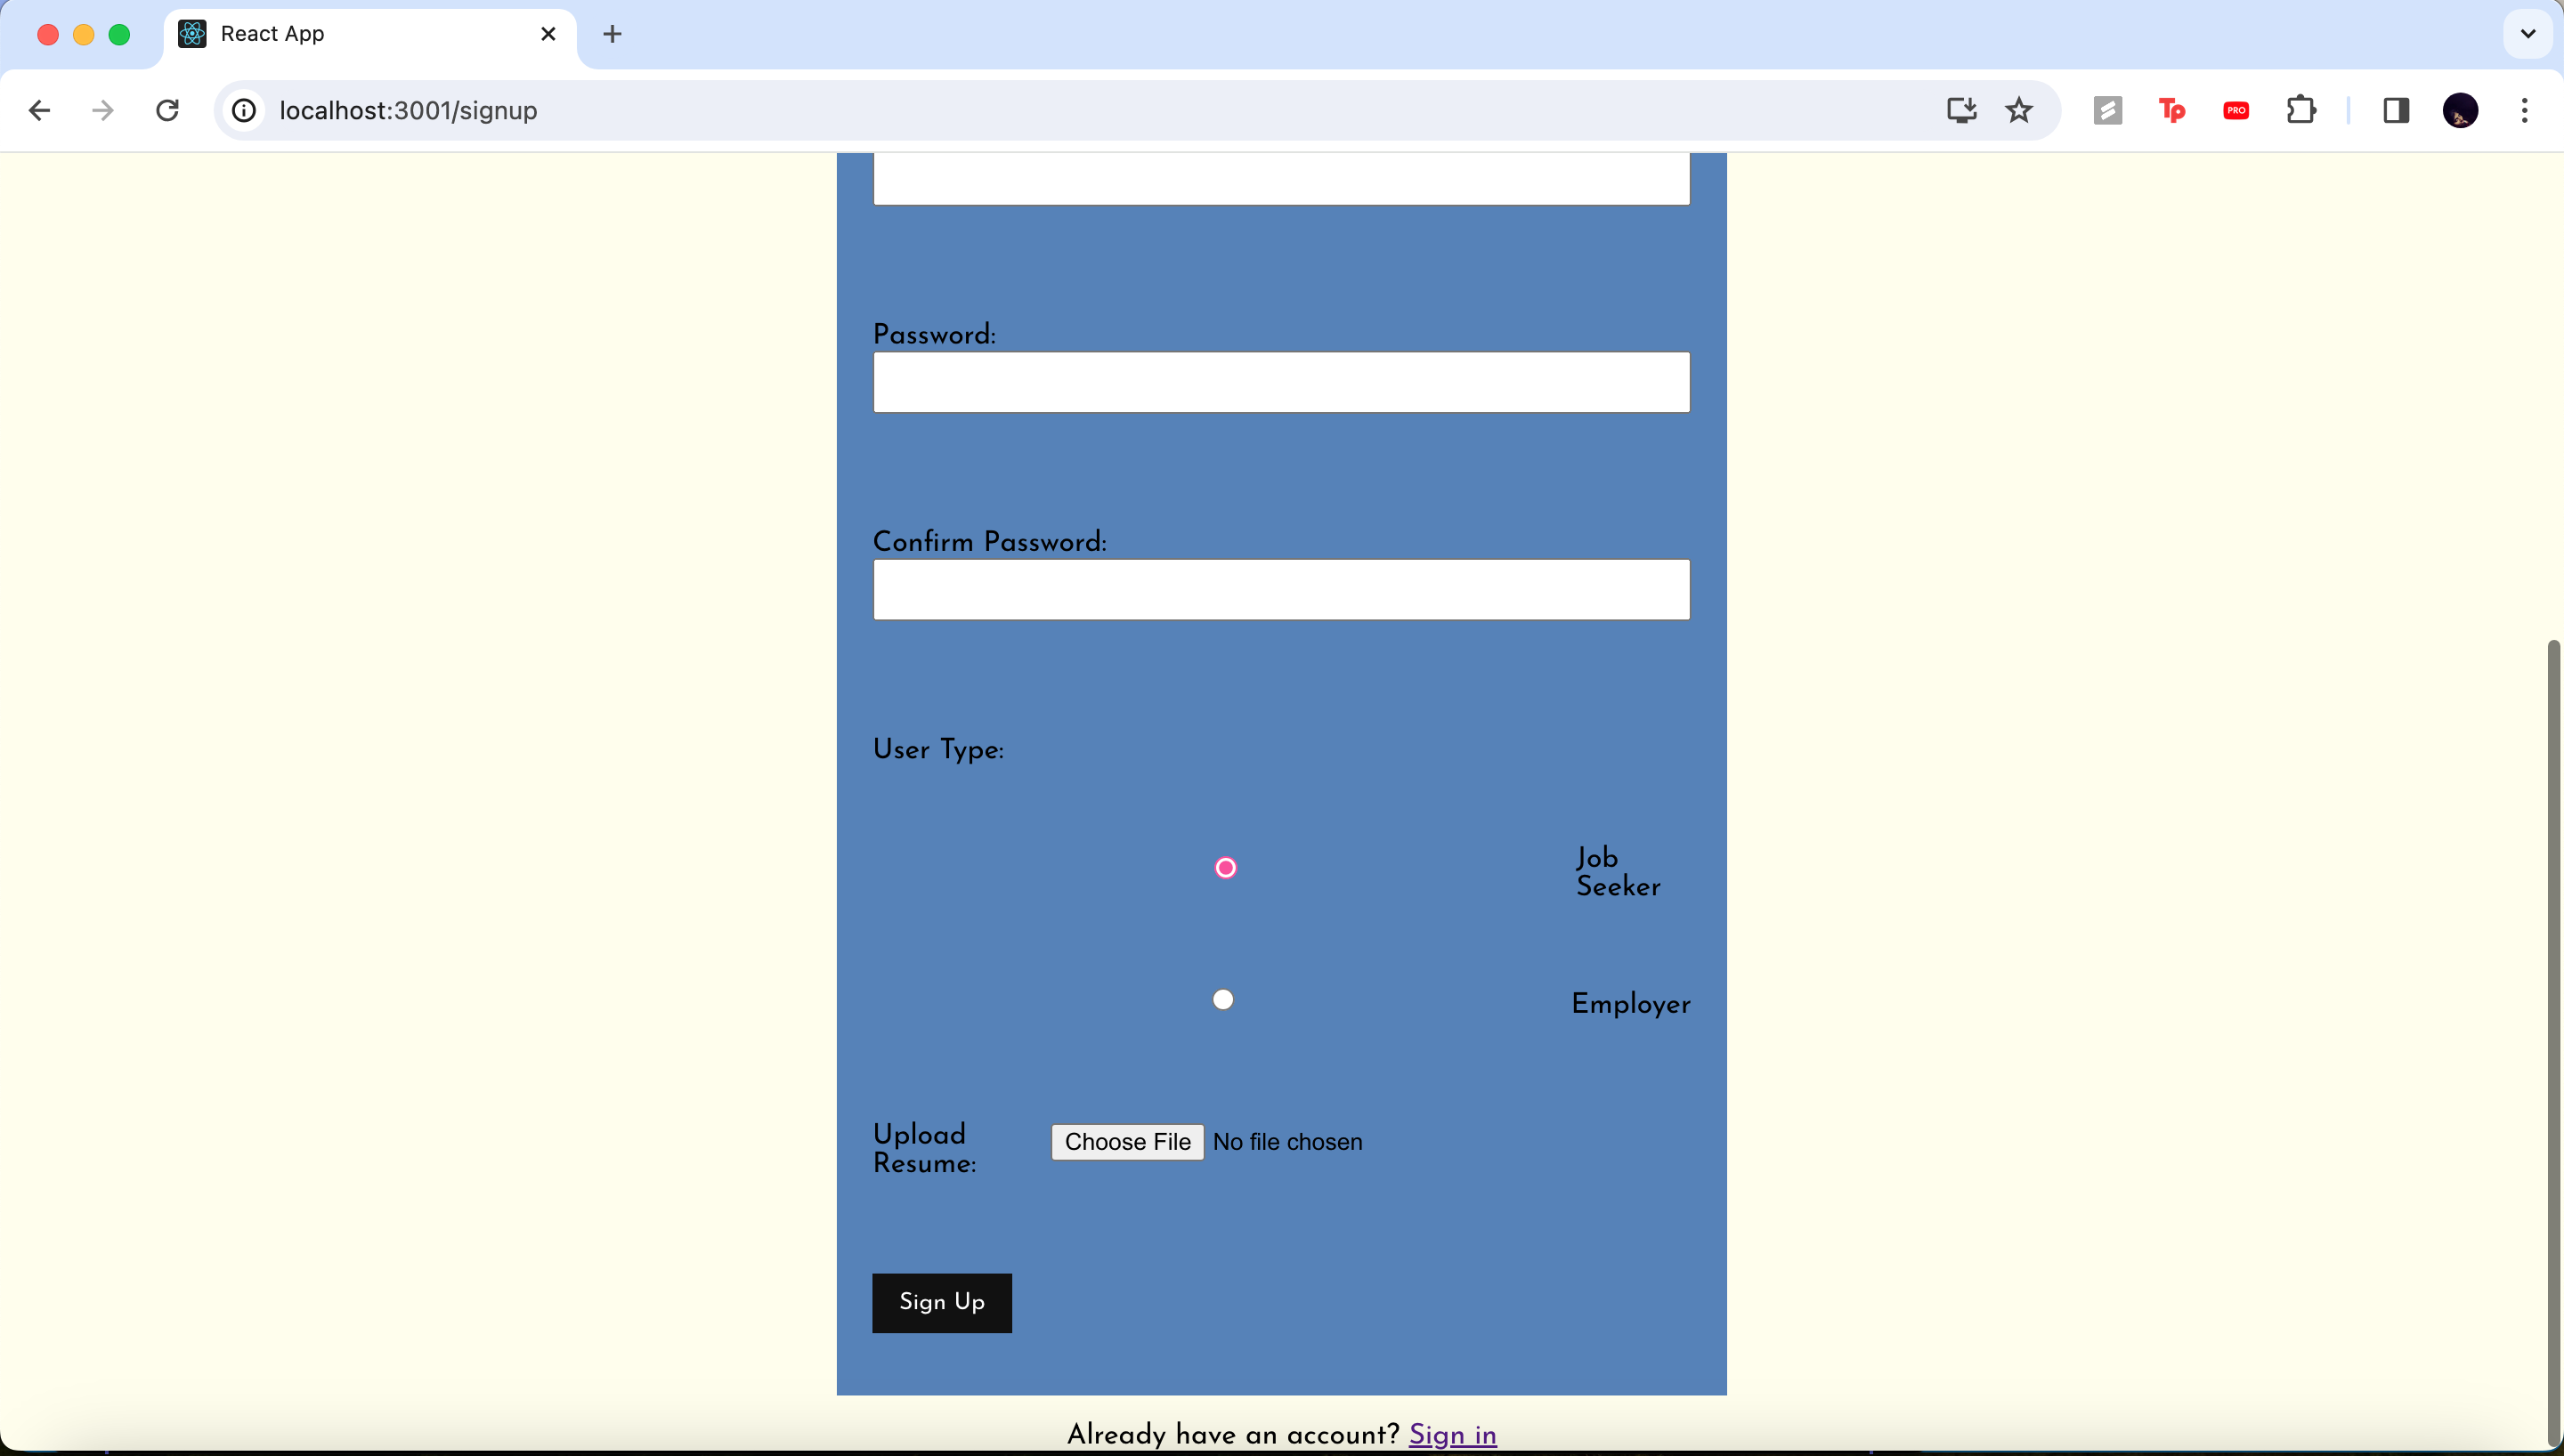Click Choose File for resume upload
The width and height of the screenshot is (2564, 1456).
tap(1127, 1142)
